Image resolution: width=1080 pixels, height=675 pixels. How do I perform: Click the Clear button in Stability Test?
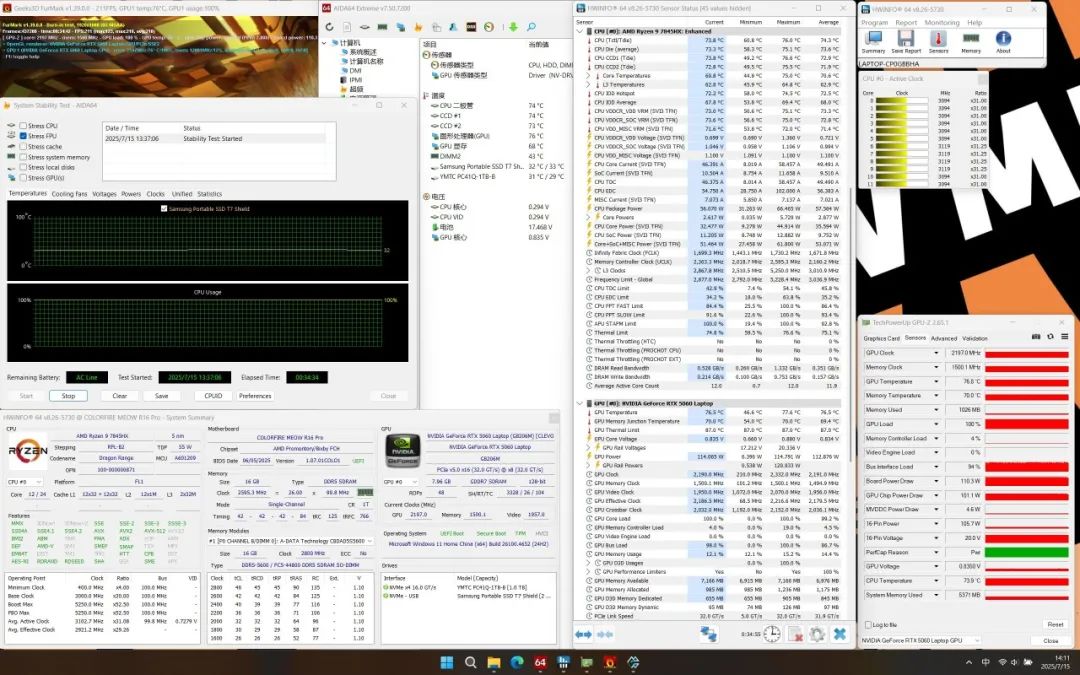click(x=120, y=396)
